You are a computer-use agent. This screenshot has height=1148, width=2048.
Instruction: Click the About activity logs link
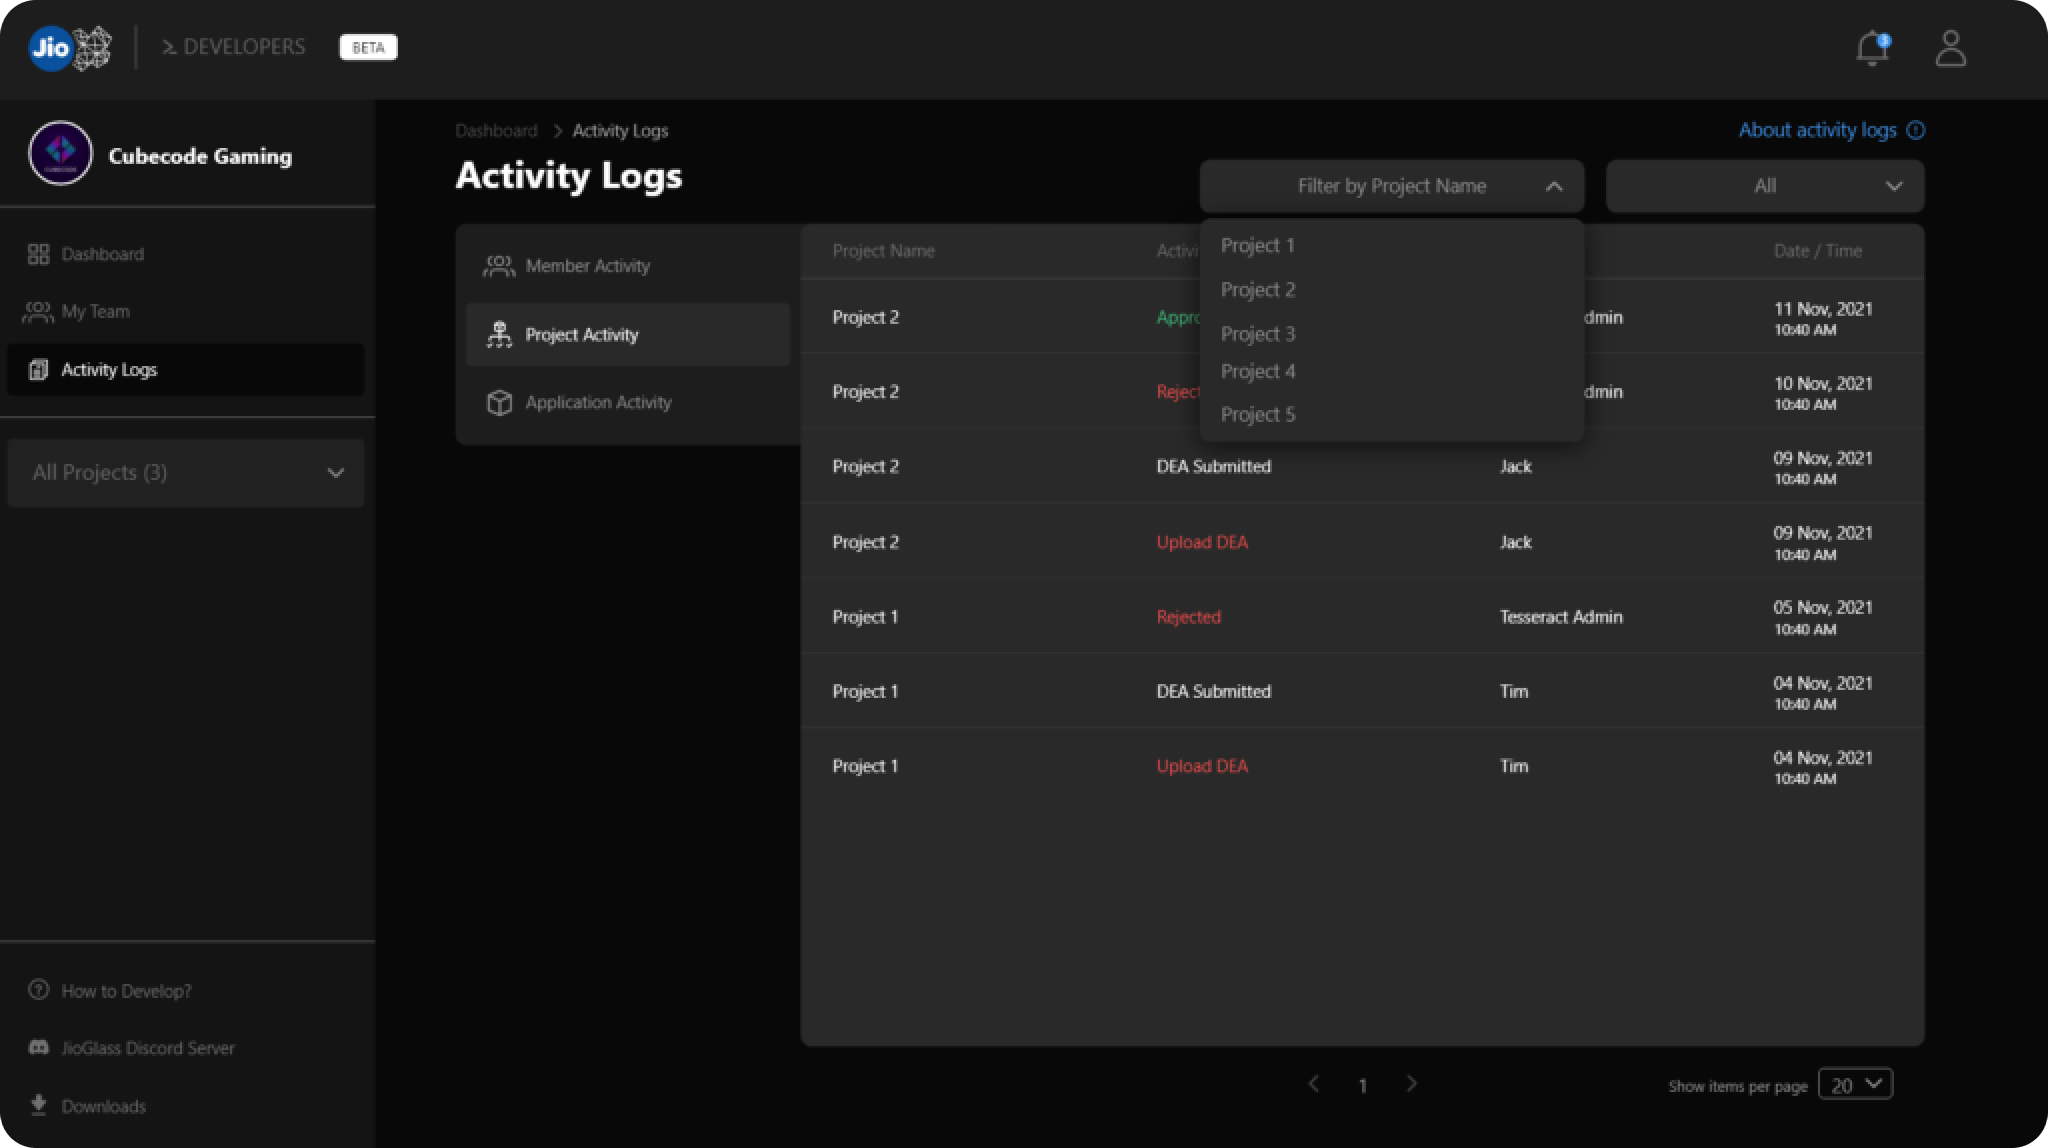[x=1817, y=130]
